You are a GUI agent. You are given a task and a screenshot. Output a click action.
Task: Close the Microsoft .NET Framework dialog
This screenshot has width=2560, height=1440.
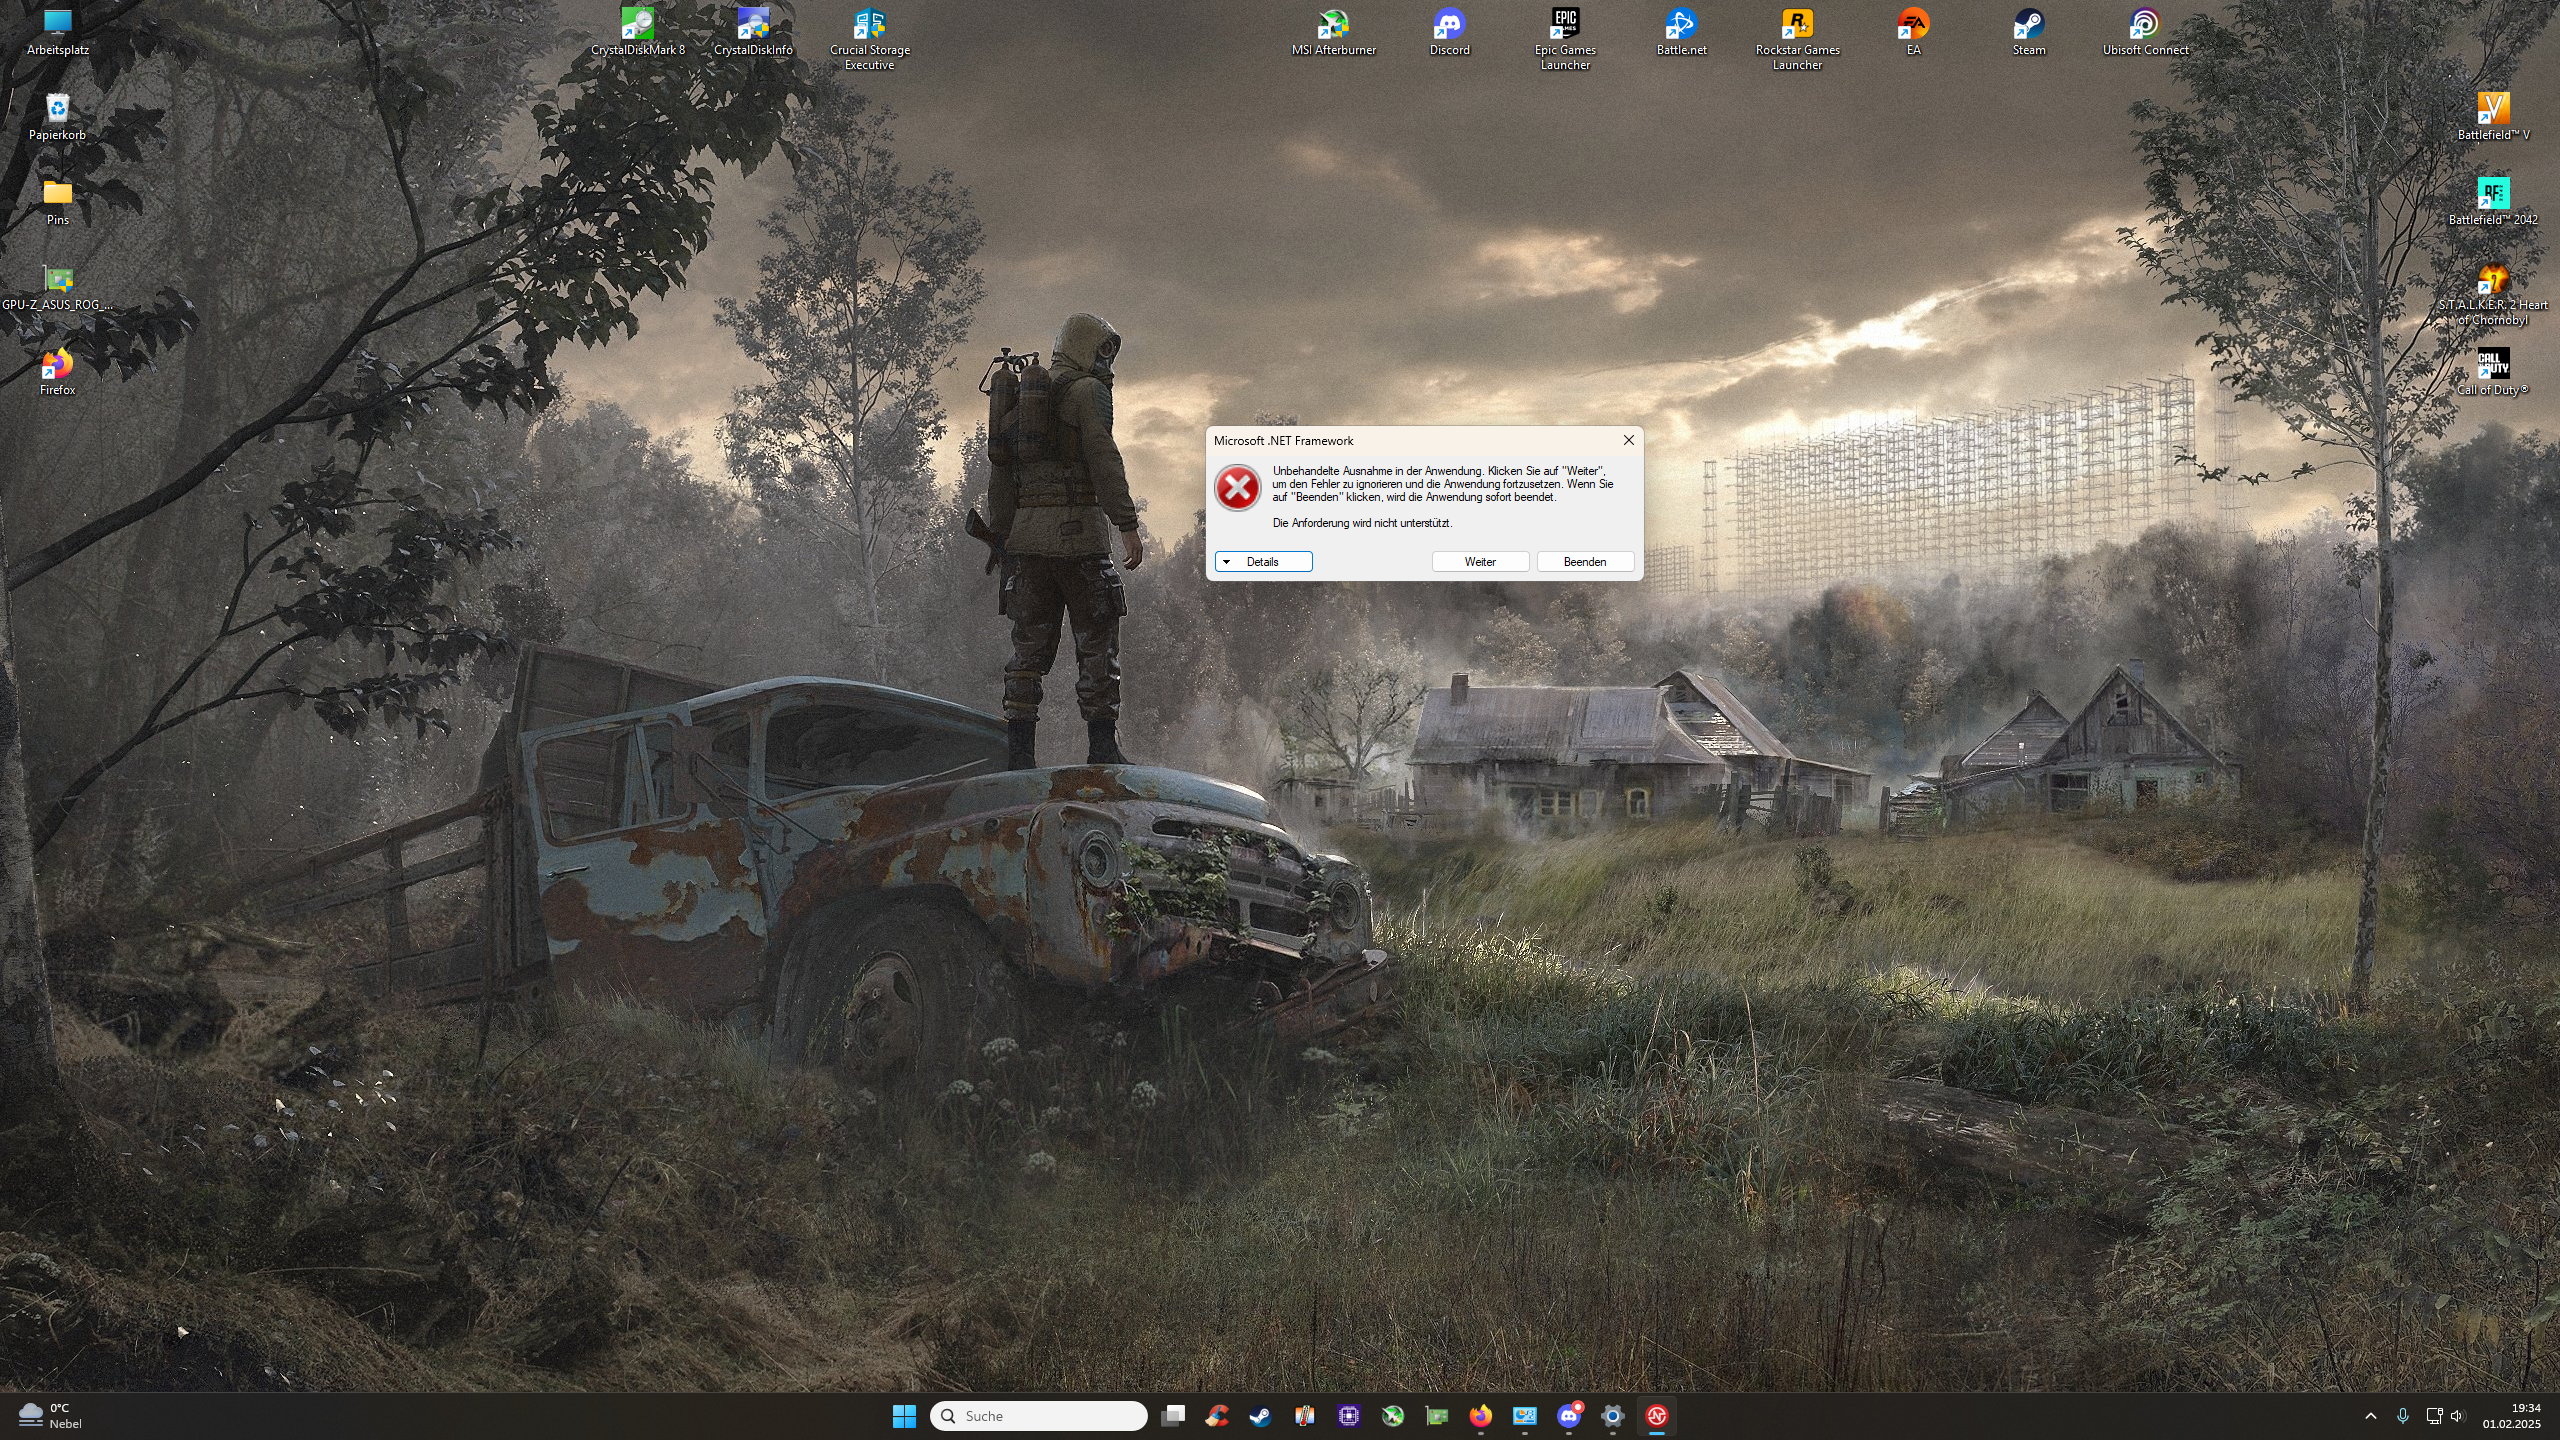(x=1628, y=440)
